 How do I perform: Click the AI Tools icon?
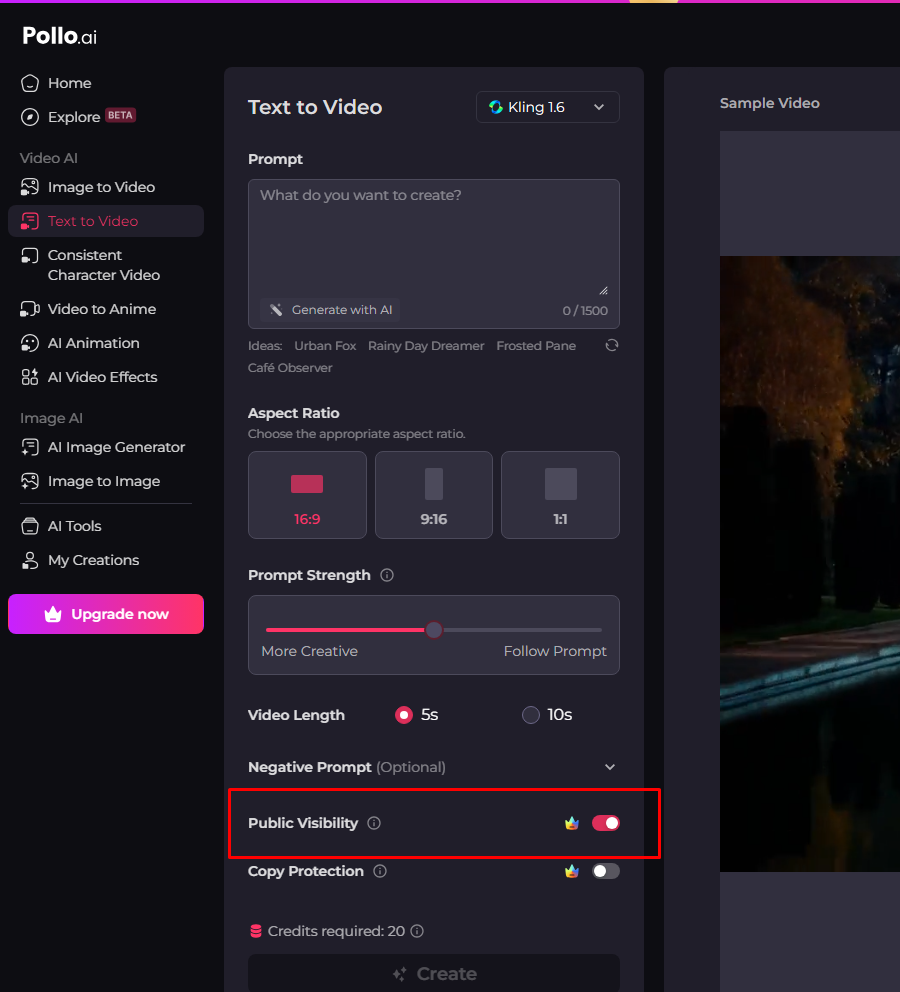[x=30, y=526]
